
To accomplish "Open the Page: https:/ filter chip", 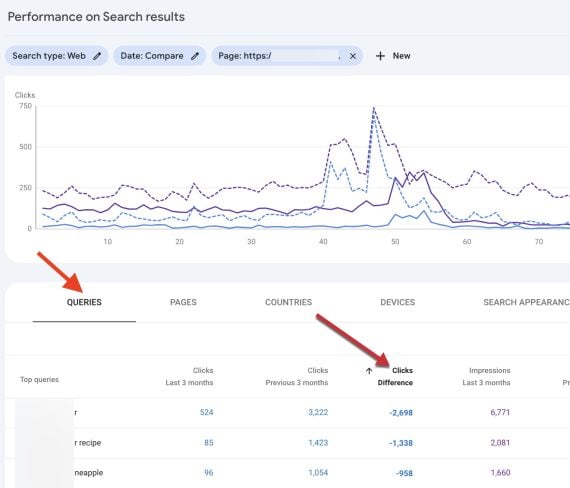I will 287,56.
